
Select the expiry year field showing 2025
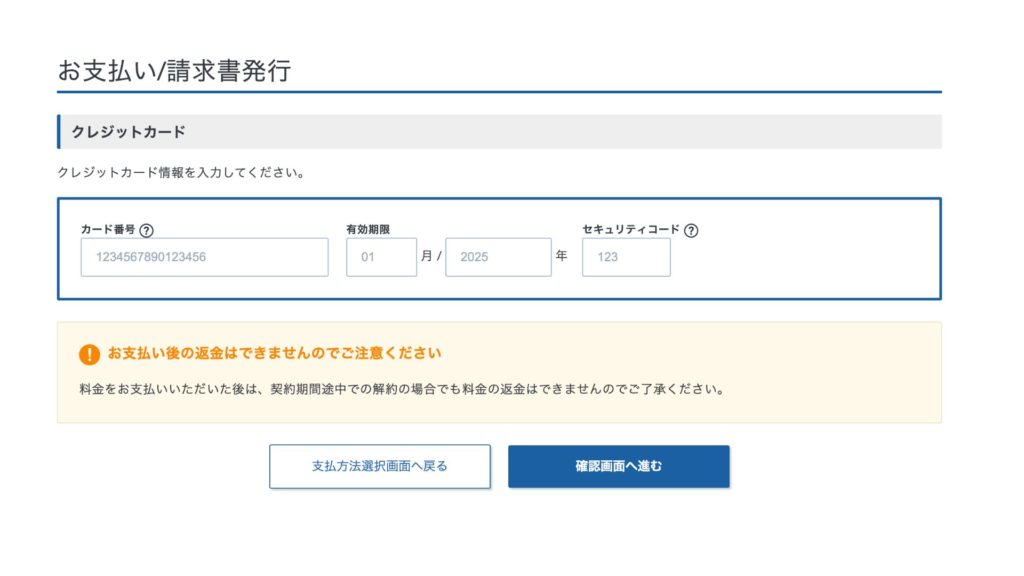[x=498, y=257]
